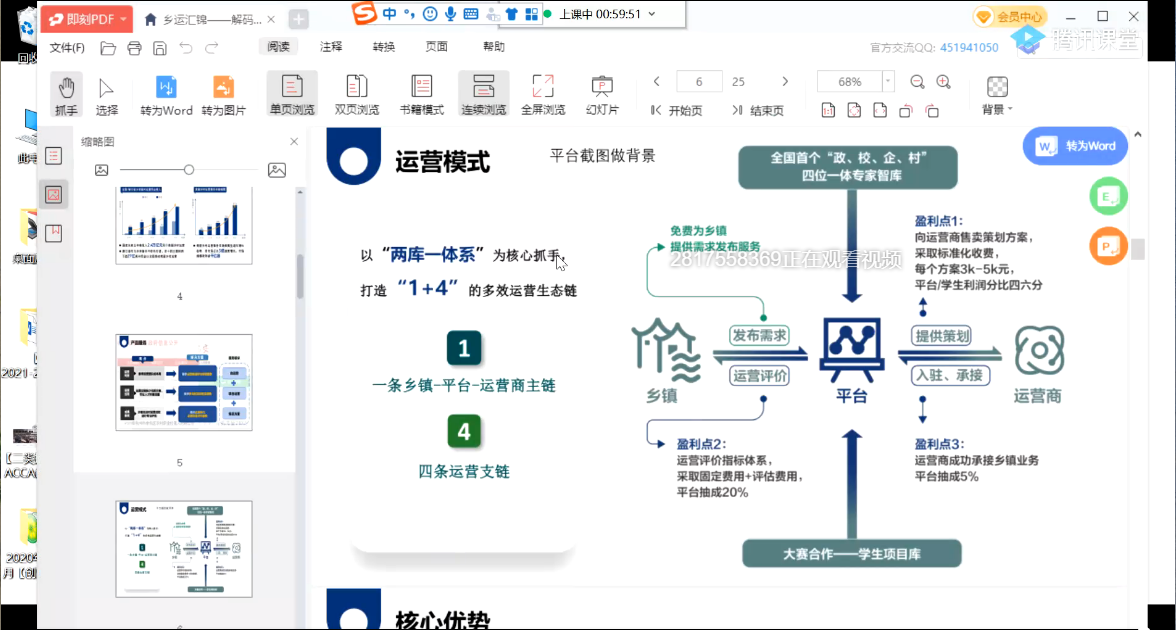Image resolution: width=1176 pixels, height=630 pixels.
Task: Open the outline list panel in sidebar
Action: coord(54,155)
